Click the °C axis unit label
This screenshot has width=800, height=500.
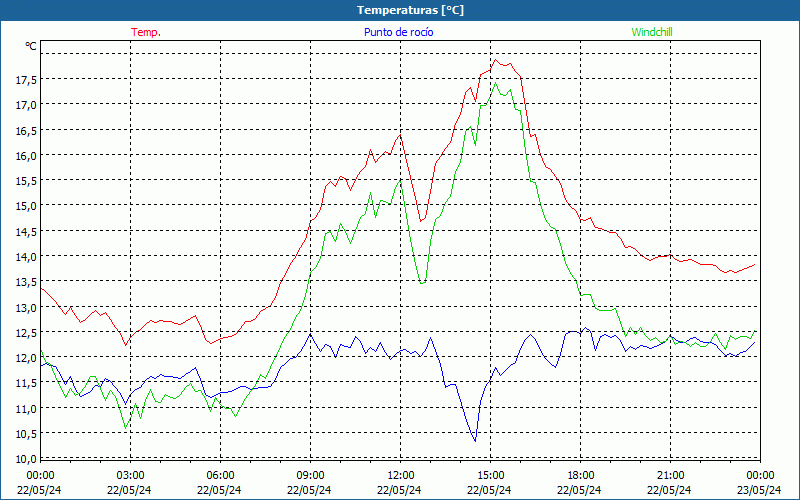pos(31,46)
